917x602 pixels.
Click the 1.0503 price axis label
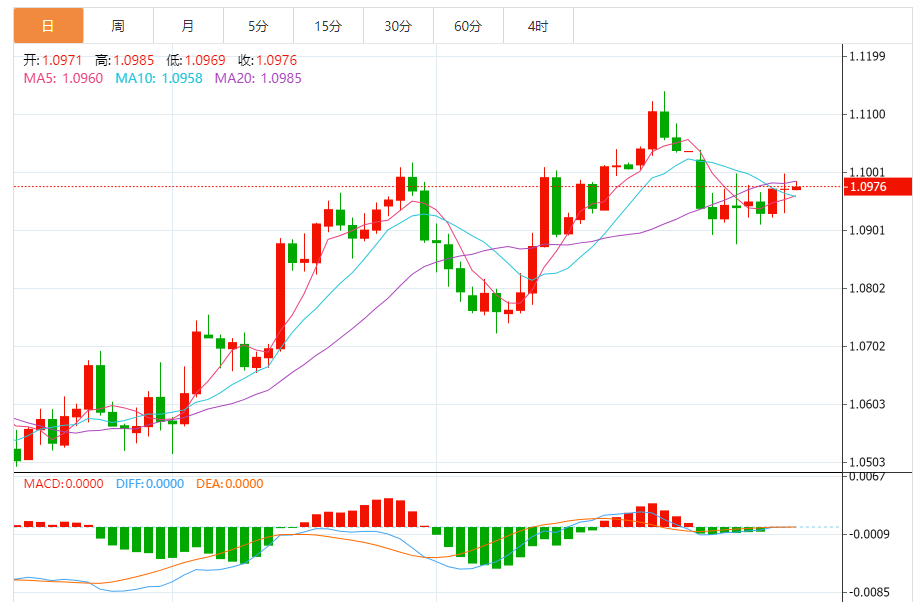tap(867, 462)
